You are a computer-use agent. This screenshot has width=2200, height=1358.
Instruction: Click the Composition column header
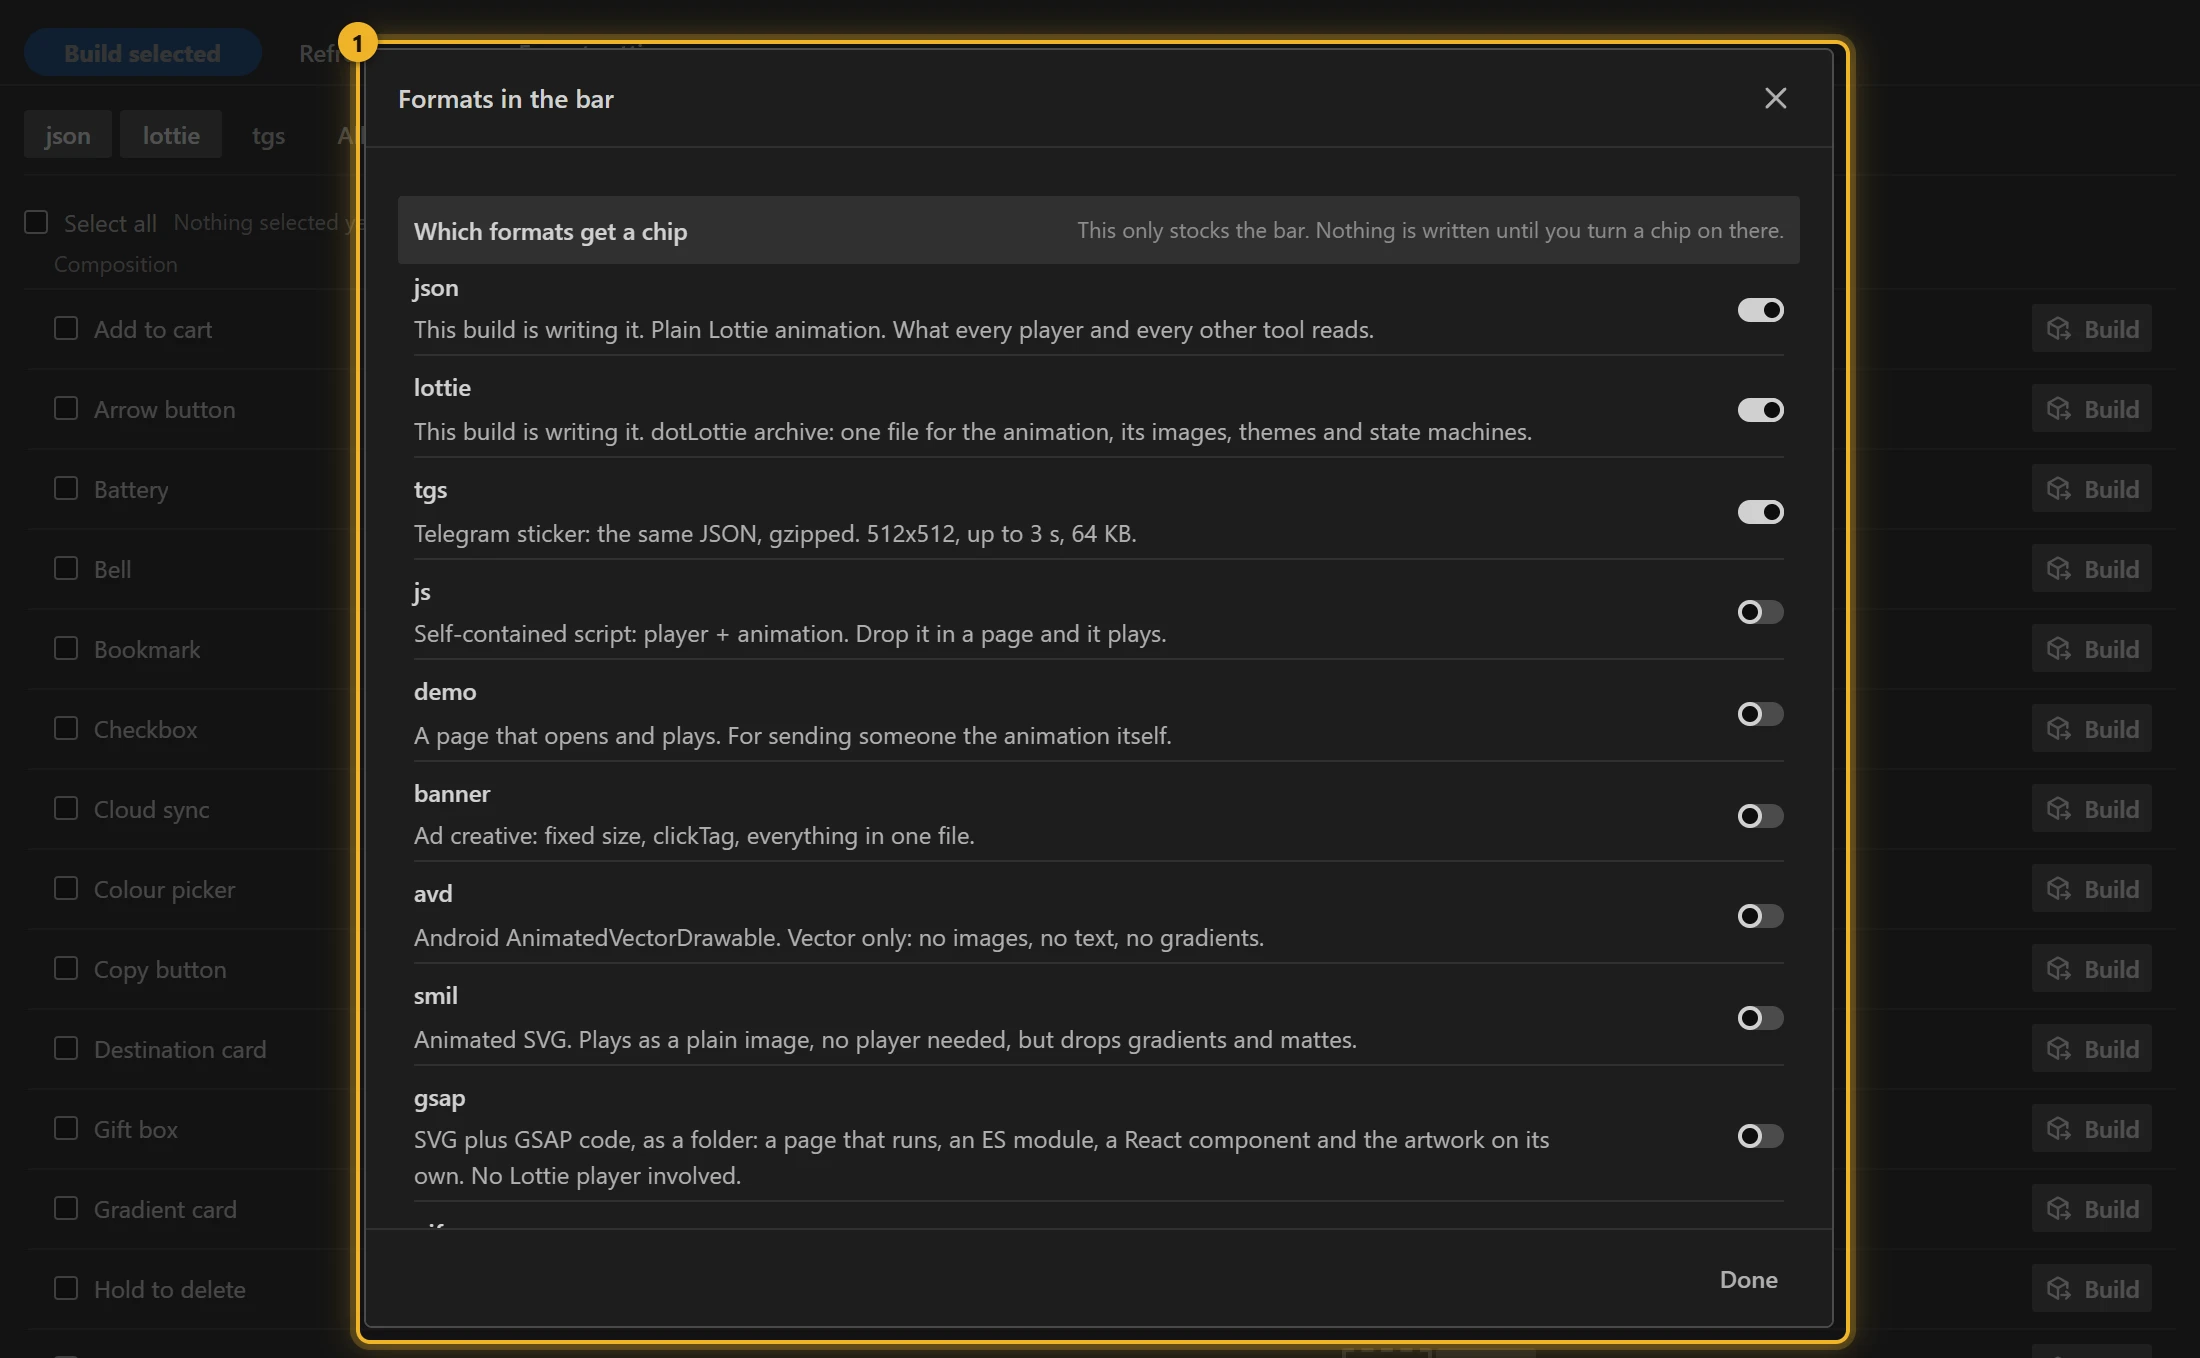click(x=116, y=264)
